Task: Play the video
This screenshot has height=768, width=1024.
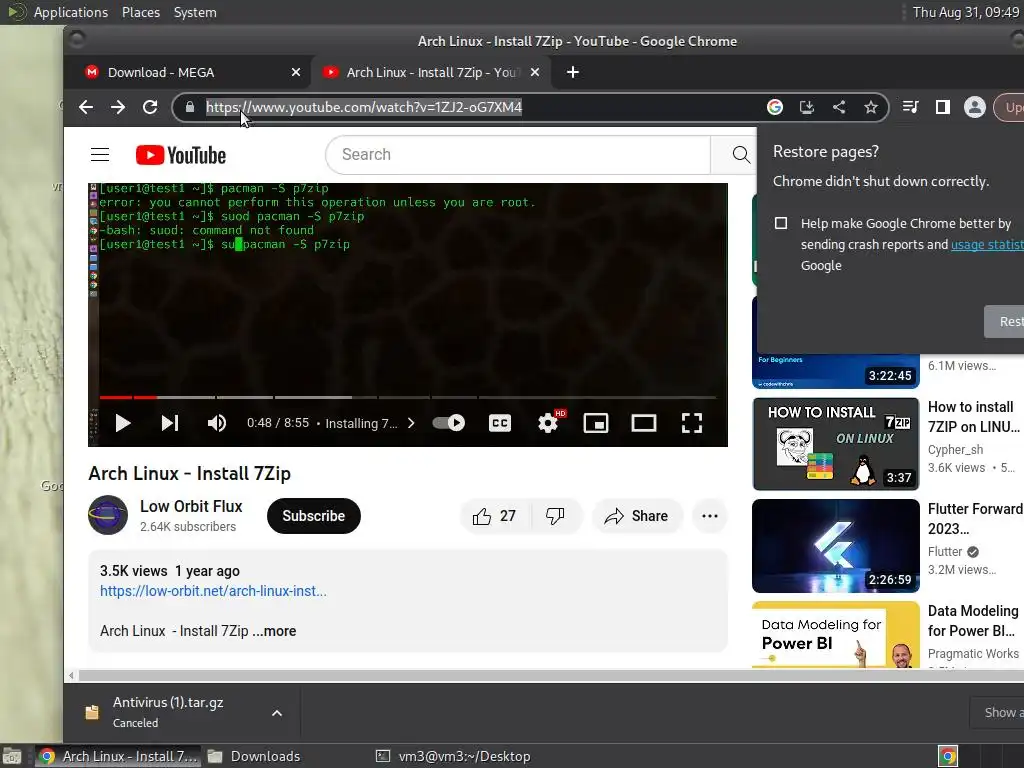Action: [x=122, y=423]
